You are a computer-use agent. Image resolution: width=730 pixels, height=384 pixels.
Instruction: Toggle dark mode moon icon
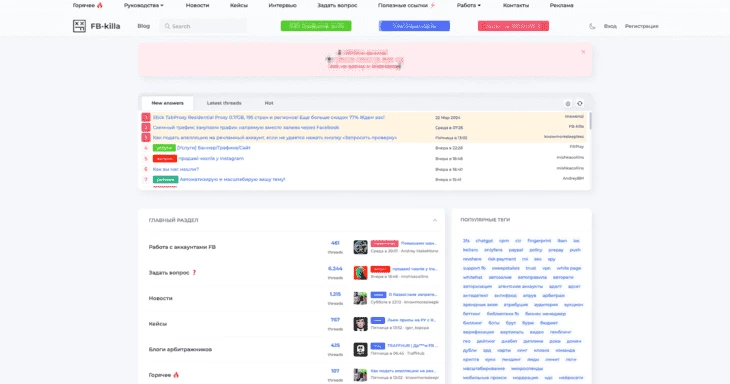pyautogui.click(x=592, y=27)
